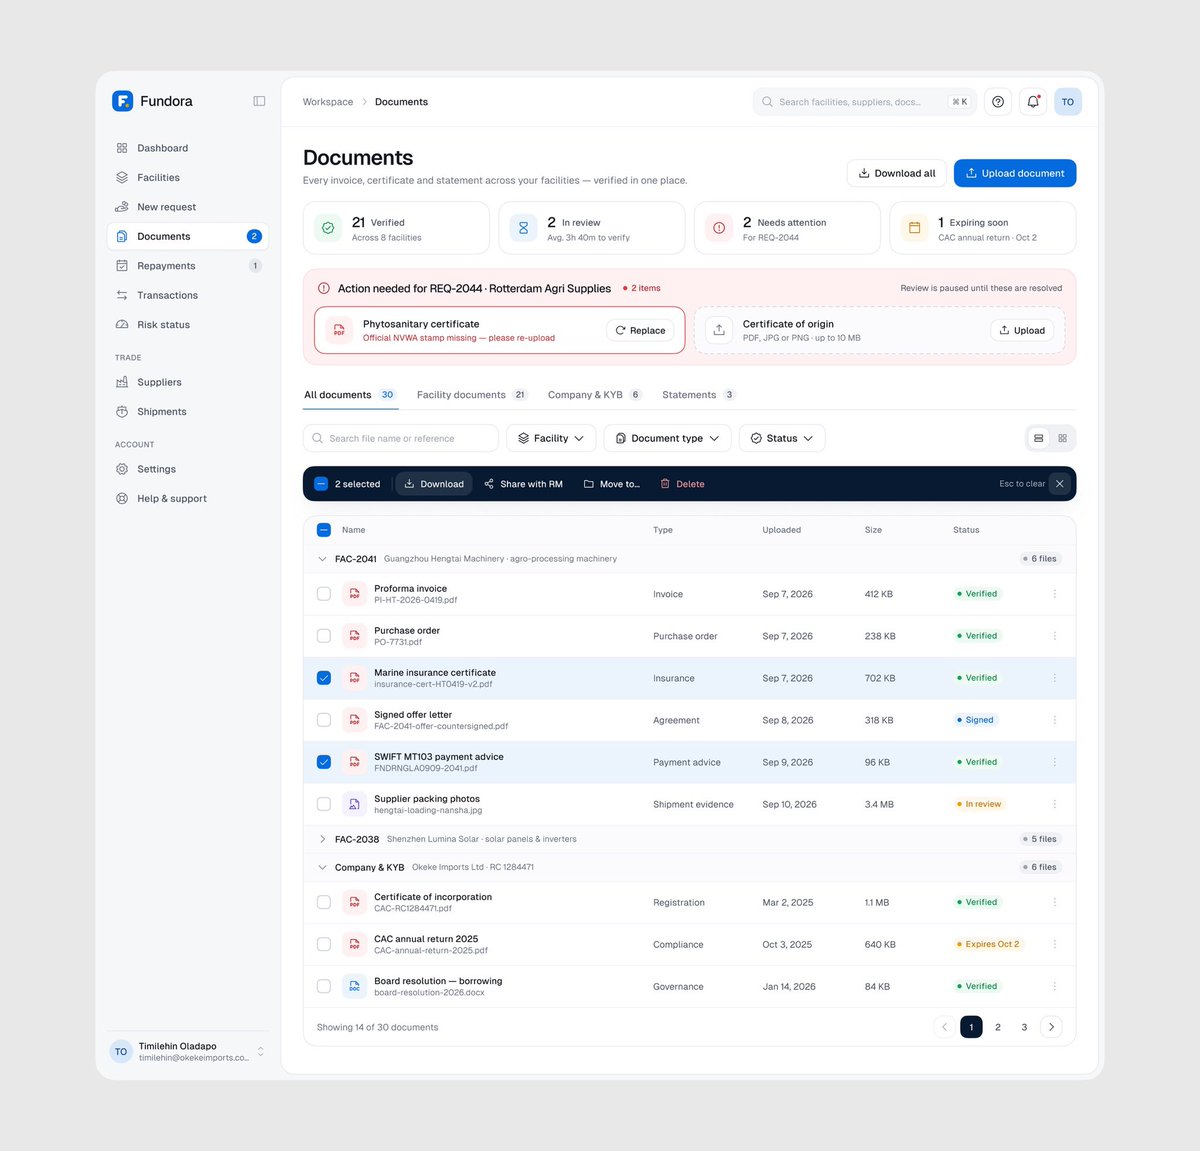The width and height of the screenshot is (1200, 1151).
Task: Click Replace for Phytosanitary certificate
Action: [x=640, y=330]
